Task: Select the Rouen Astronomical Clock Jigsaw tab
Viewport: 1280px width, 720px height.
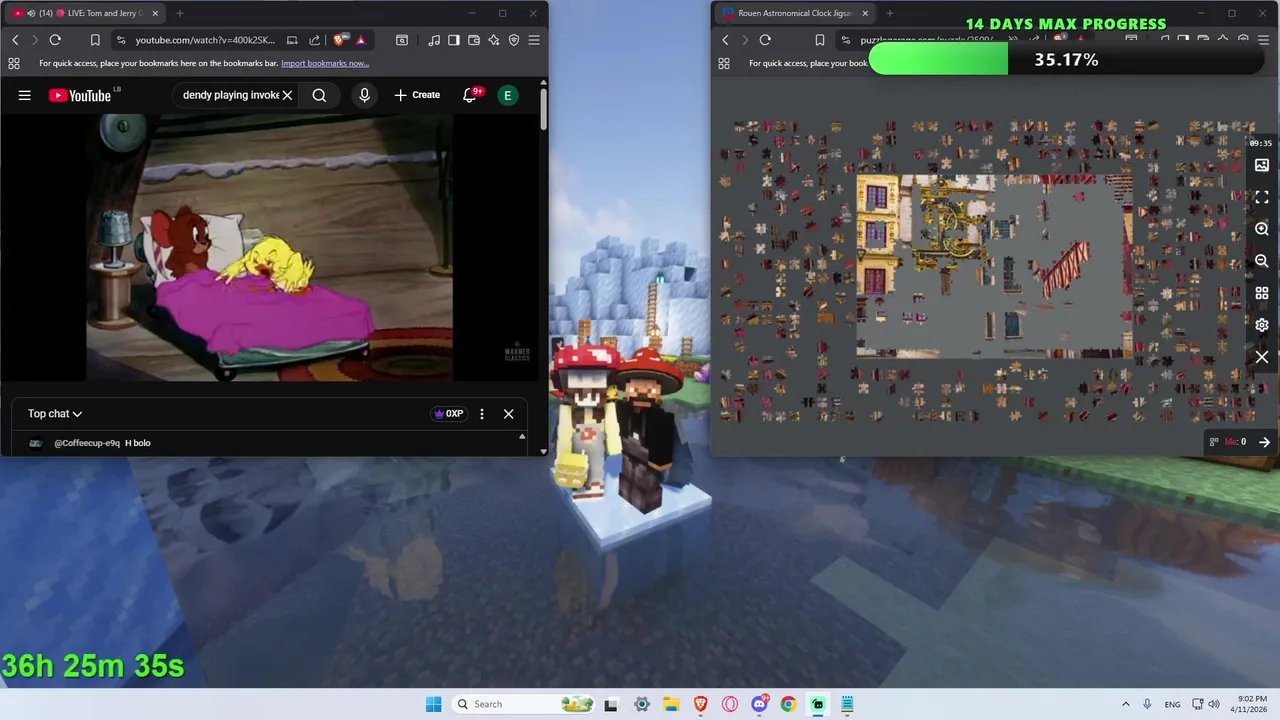Action: pos(795,13)
